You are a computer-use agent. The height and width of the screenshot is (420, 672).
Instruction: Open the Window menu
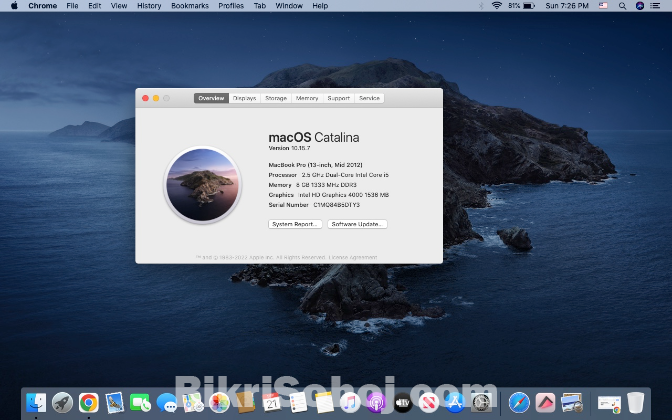point(289,6)
